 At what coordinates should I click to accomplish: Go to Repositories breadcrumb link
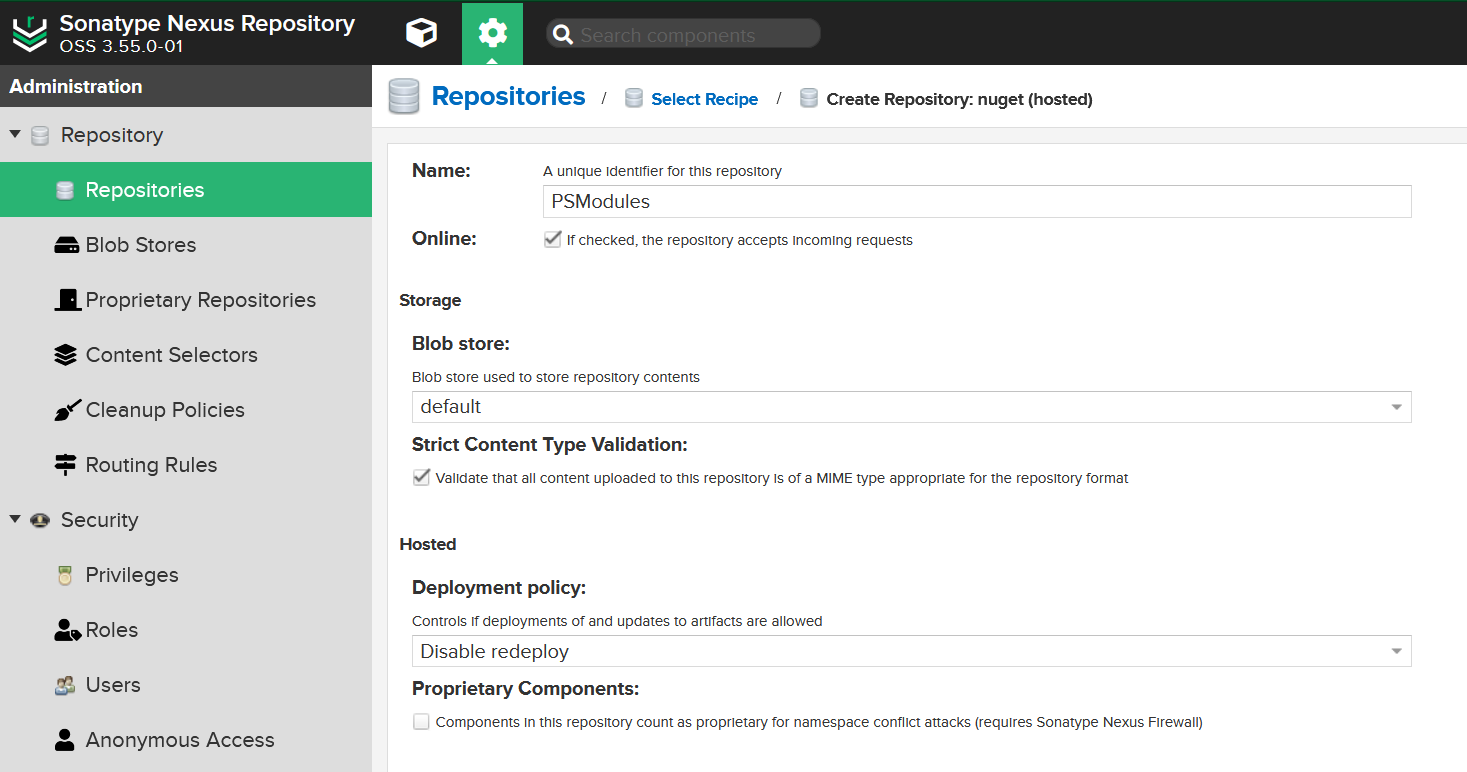(x=508, y=97)
